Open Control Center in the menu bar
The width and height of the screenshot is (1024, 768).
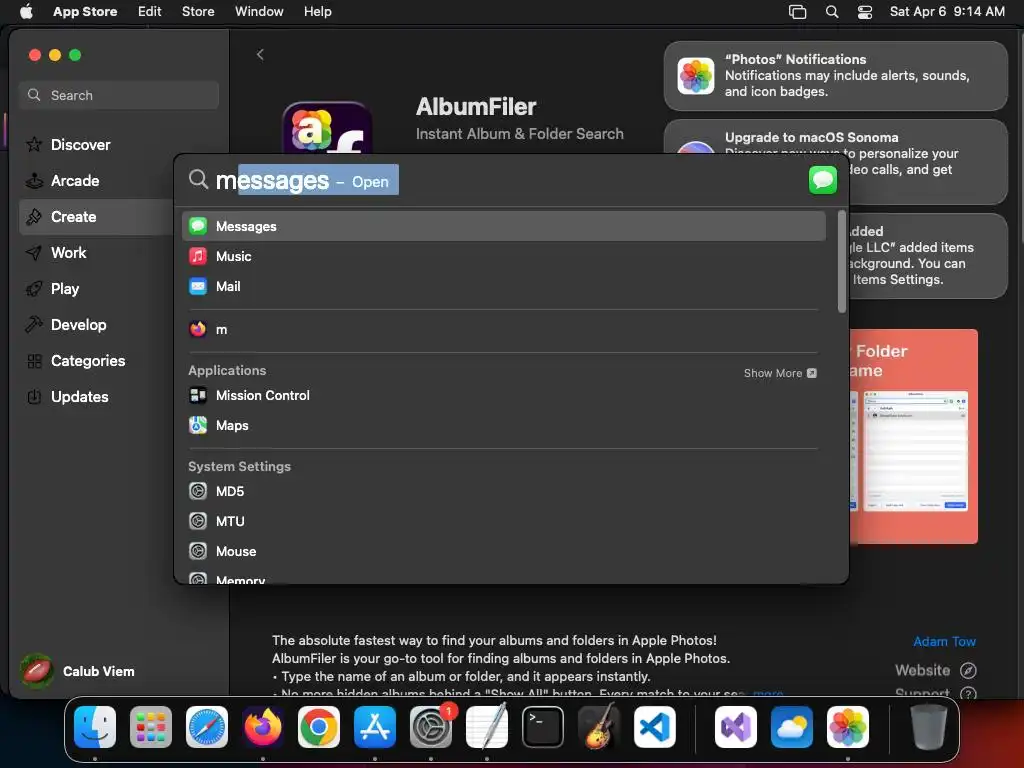coord(865,12)
